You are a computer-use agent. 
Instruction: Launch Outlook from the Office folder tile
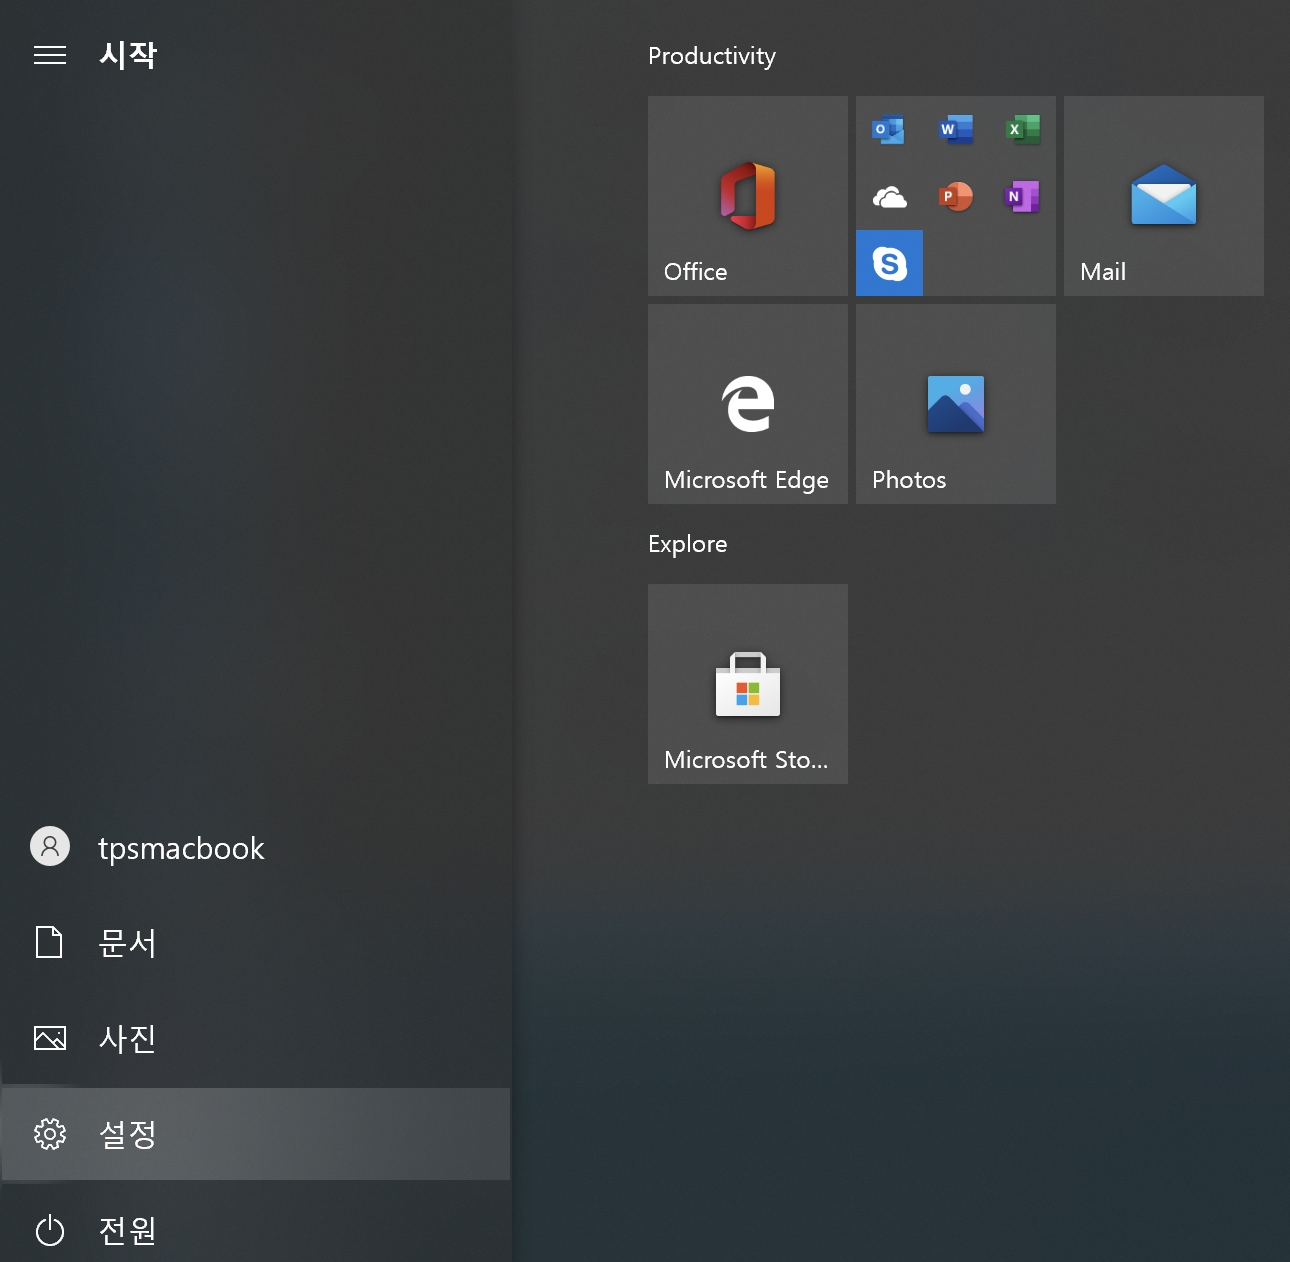pos(889,130)
